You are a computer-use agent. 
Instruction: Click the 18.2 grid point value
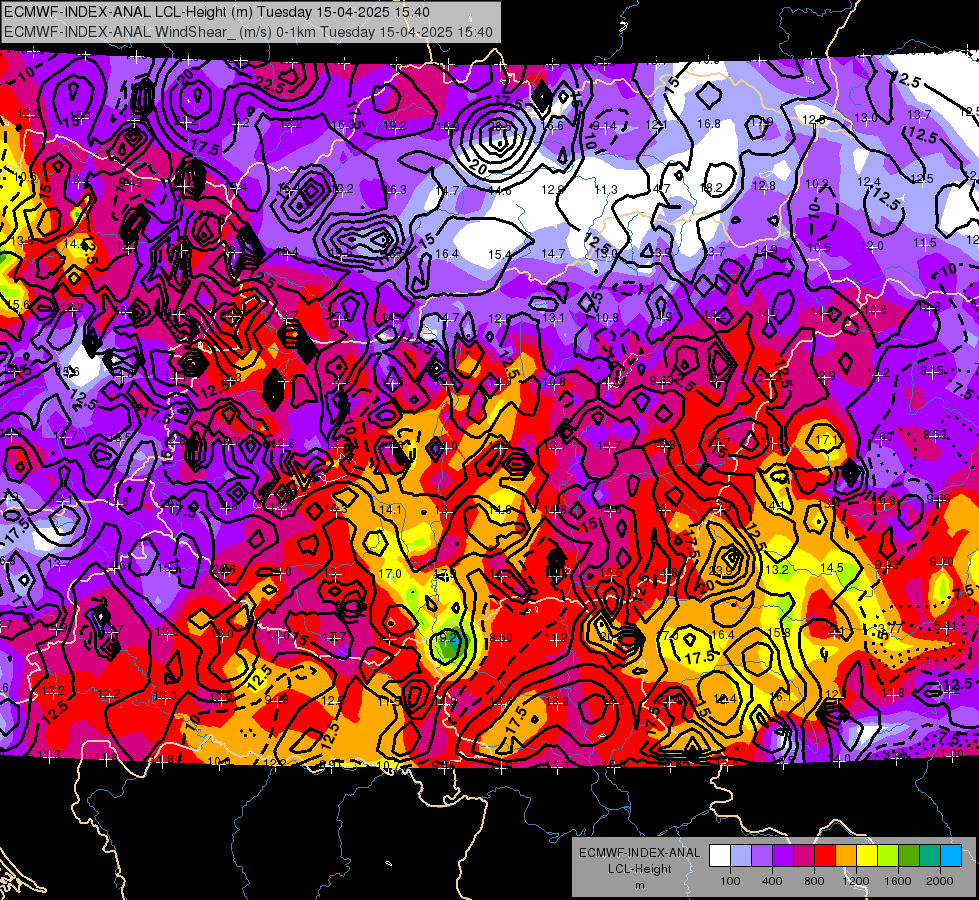coord(711,187)
